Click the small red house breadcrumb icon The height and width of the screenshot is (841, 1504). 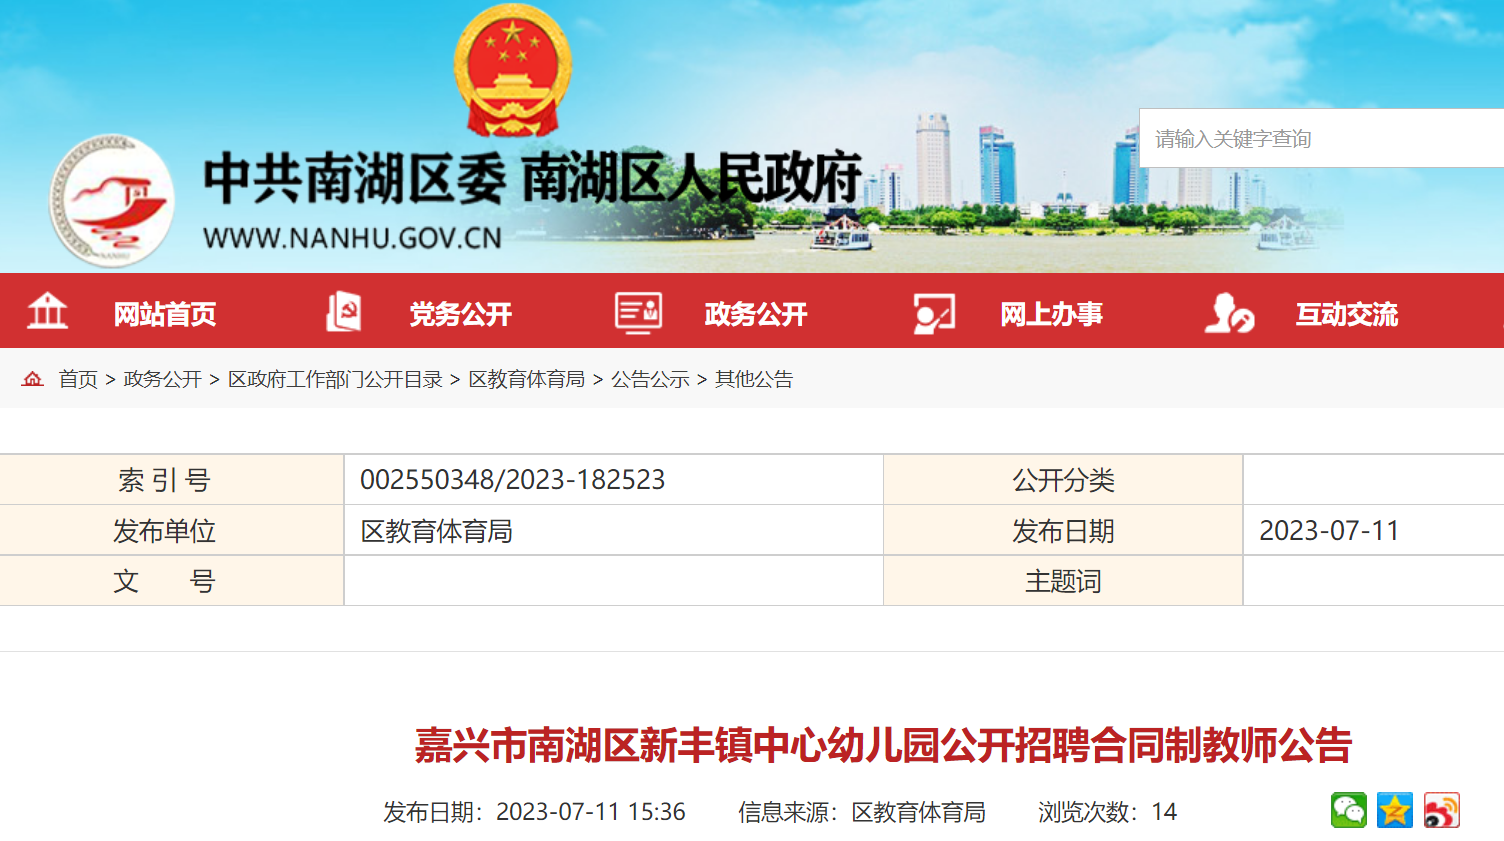pyautogui.click(x=33, y=379)
